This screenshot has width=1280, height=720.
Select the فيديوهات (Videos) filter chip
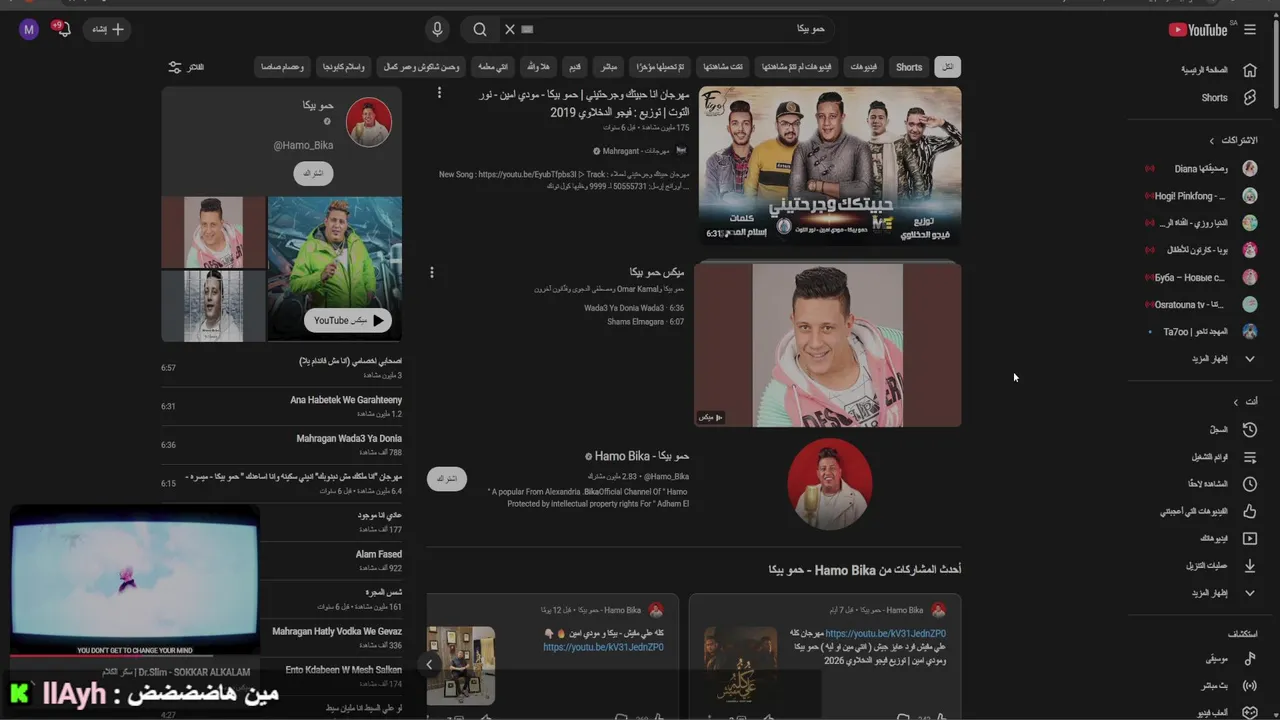pyautogui.click(x=864, y=67)
